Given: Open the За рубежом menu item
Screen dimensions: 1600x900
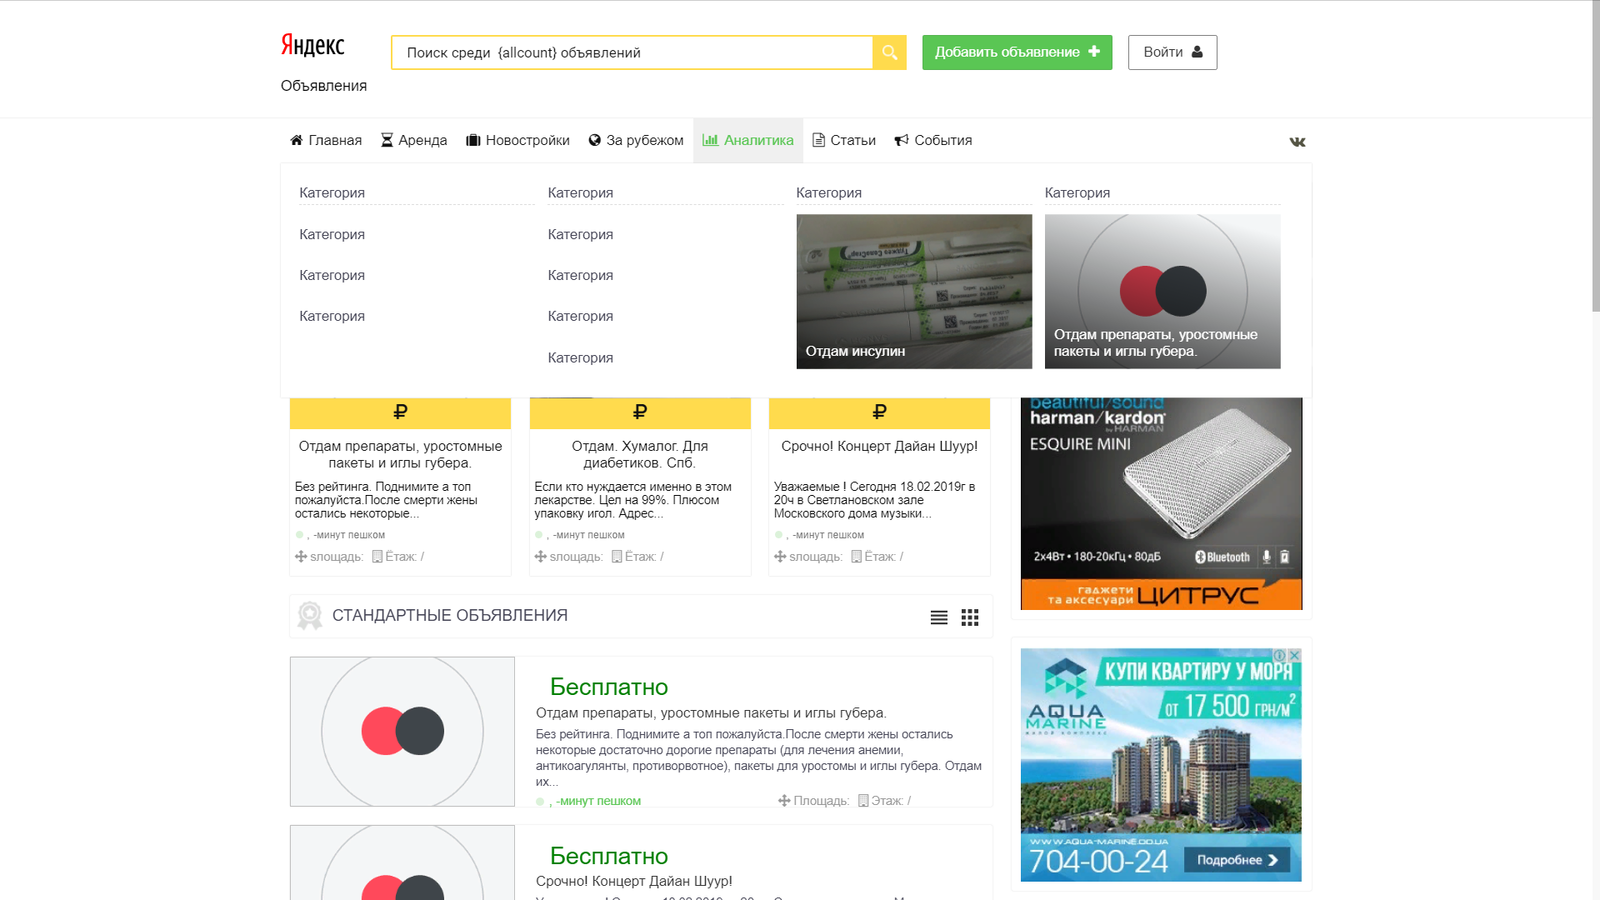Looking at the screenshot, I should tap(636, 140).
